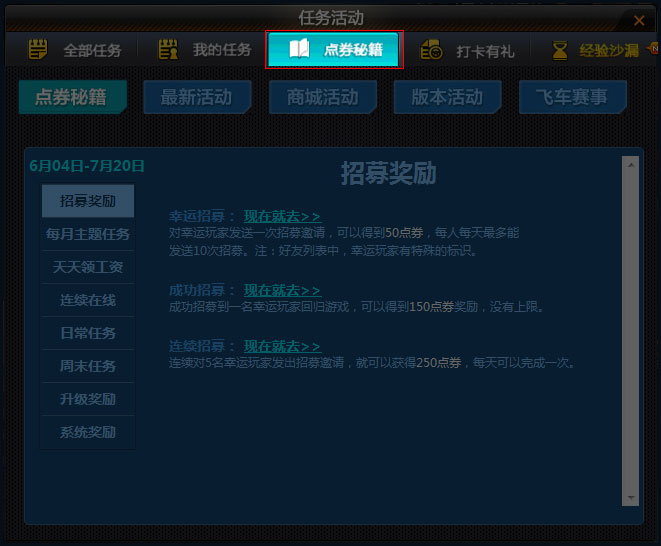Click the 任务活动 window title
661x546 pixels.
[331, 18]
